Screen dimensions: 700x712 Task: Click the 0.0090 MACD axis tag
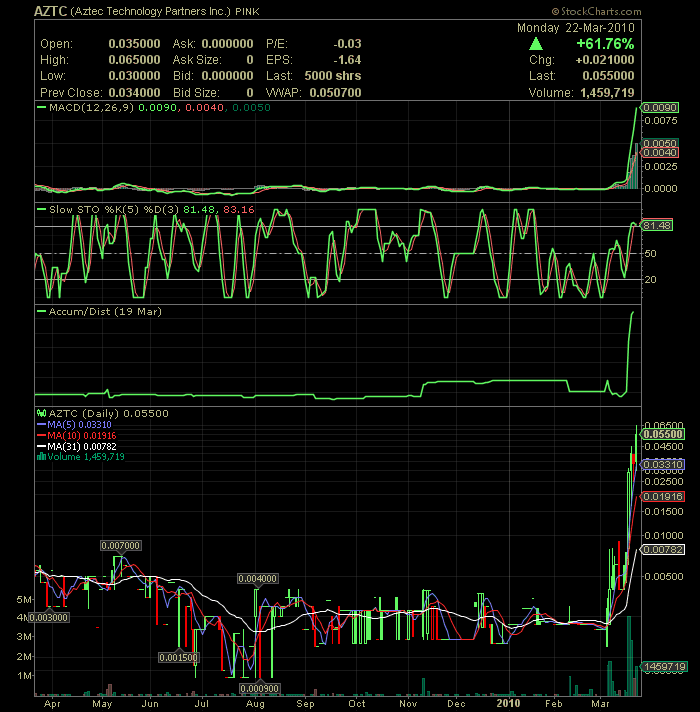[660, 108]
